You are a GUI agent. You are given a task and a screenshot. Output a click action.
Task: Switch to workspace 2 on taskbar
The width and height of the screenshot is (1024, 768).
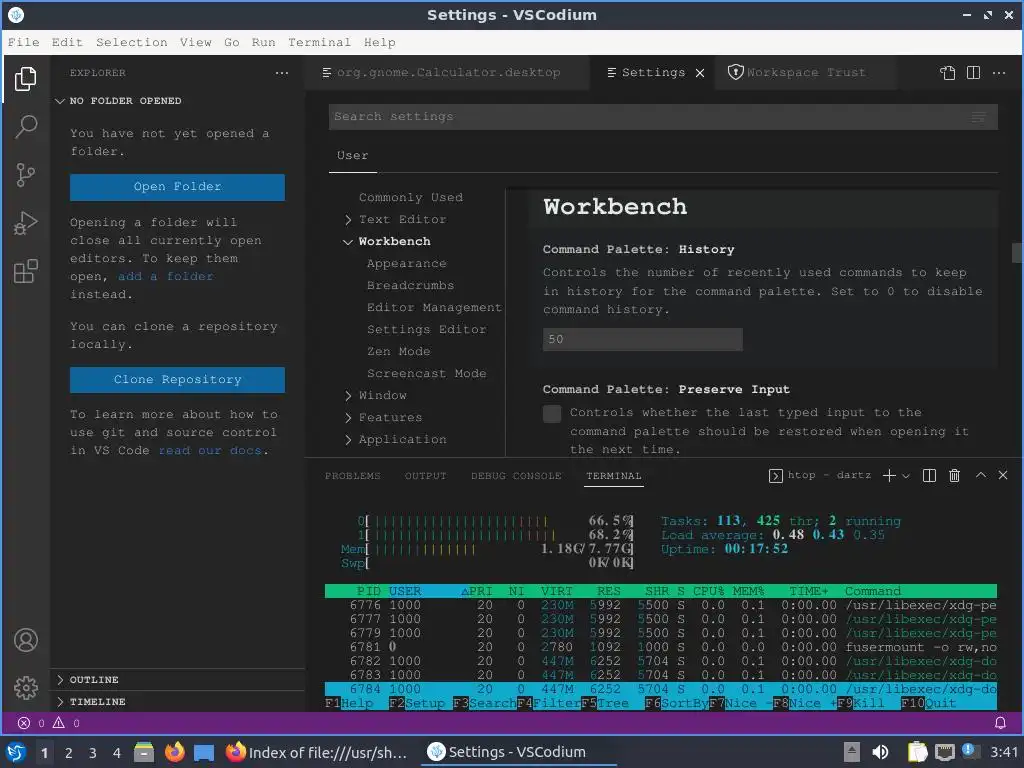coord(68,752)
